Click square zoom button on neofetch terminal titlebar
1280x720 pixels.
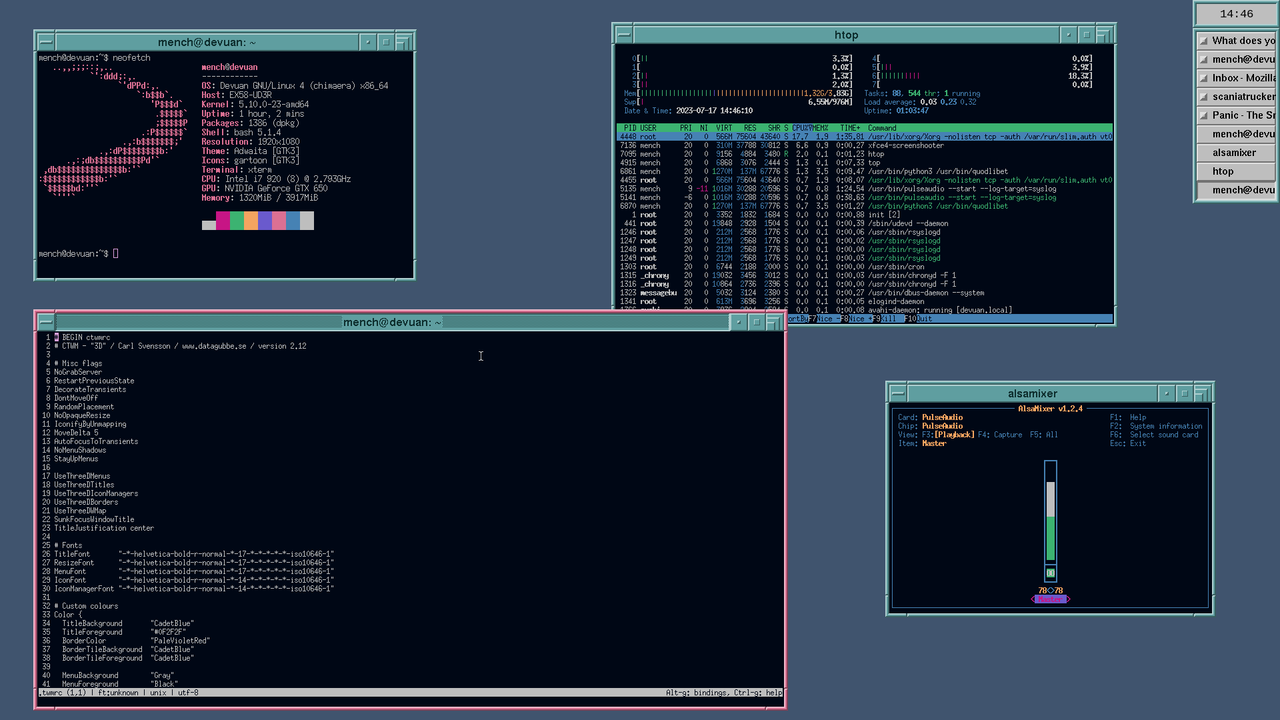384,42
